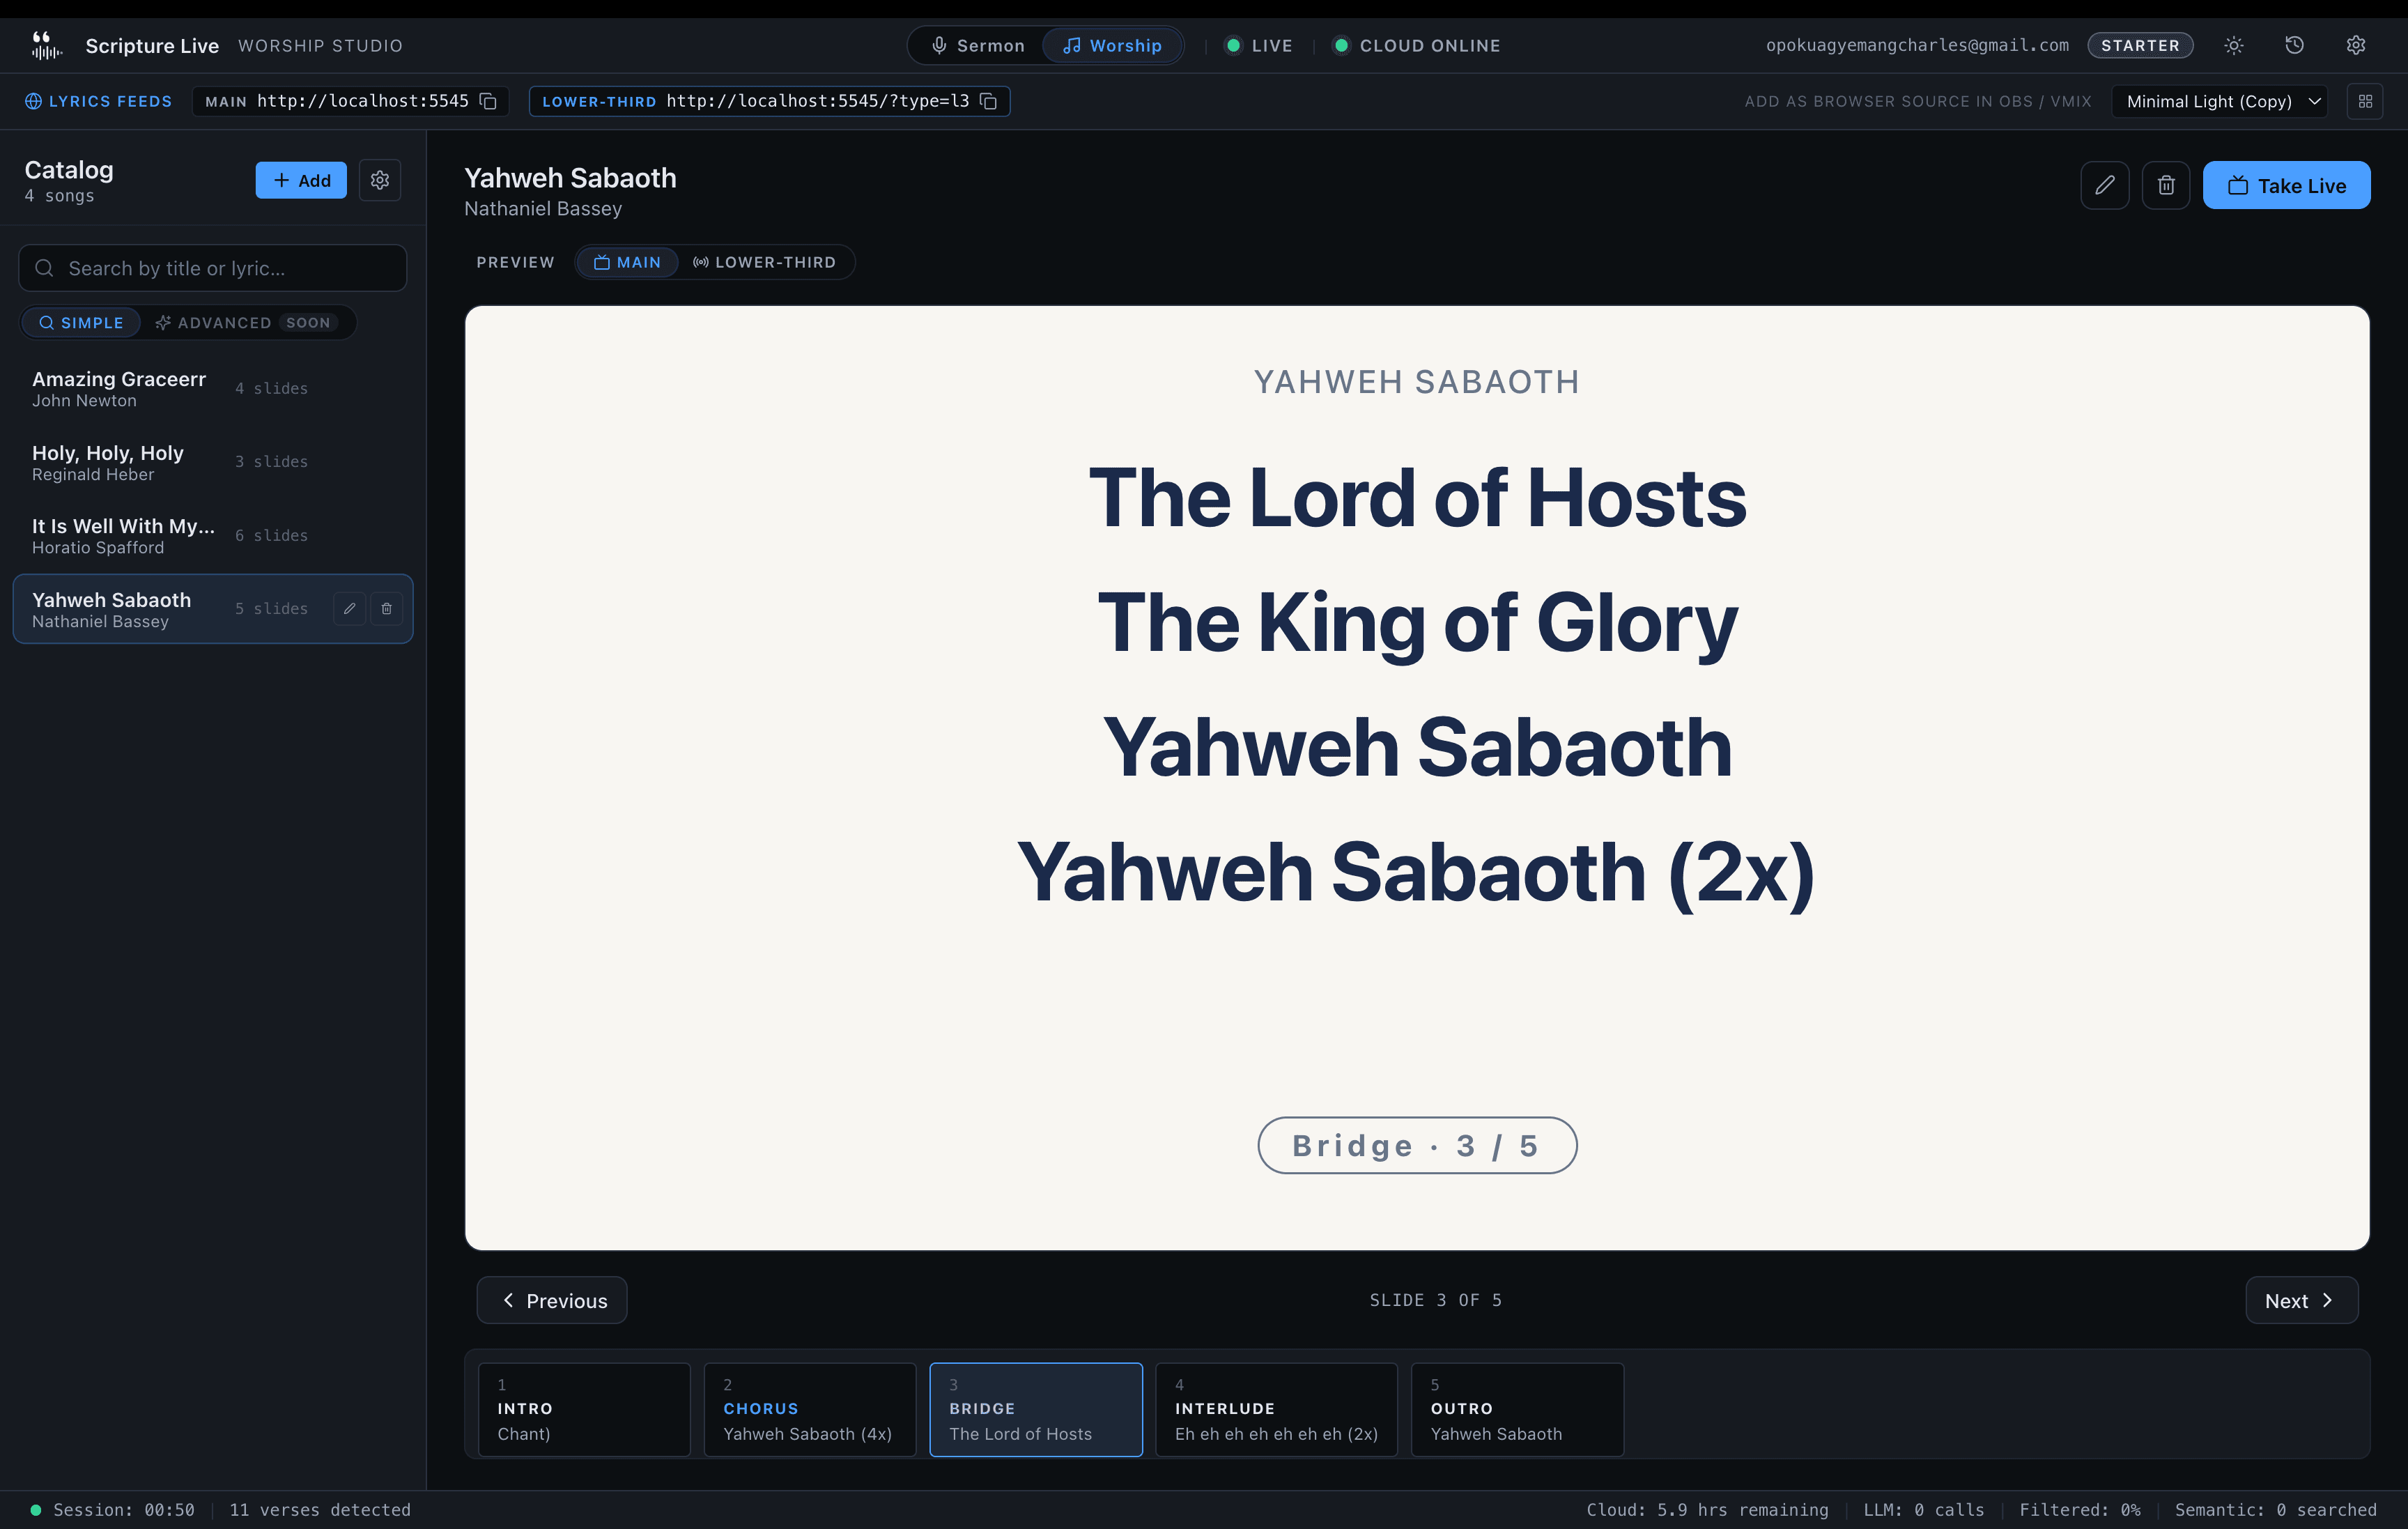Viewport: 2408px width, 1529px height.
Task: Open the theme grid icon beside Minimal Light
Action: [x=2365, y=101]
